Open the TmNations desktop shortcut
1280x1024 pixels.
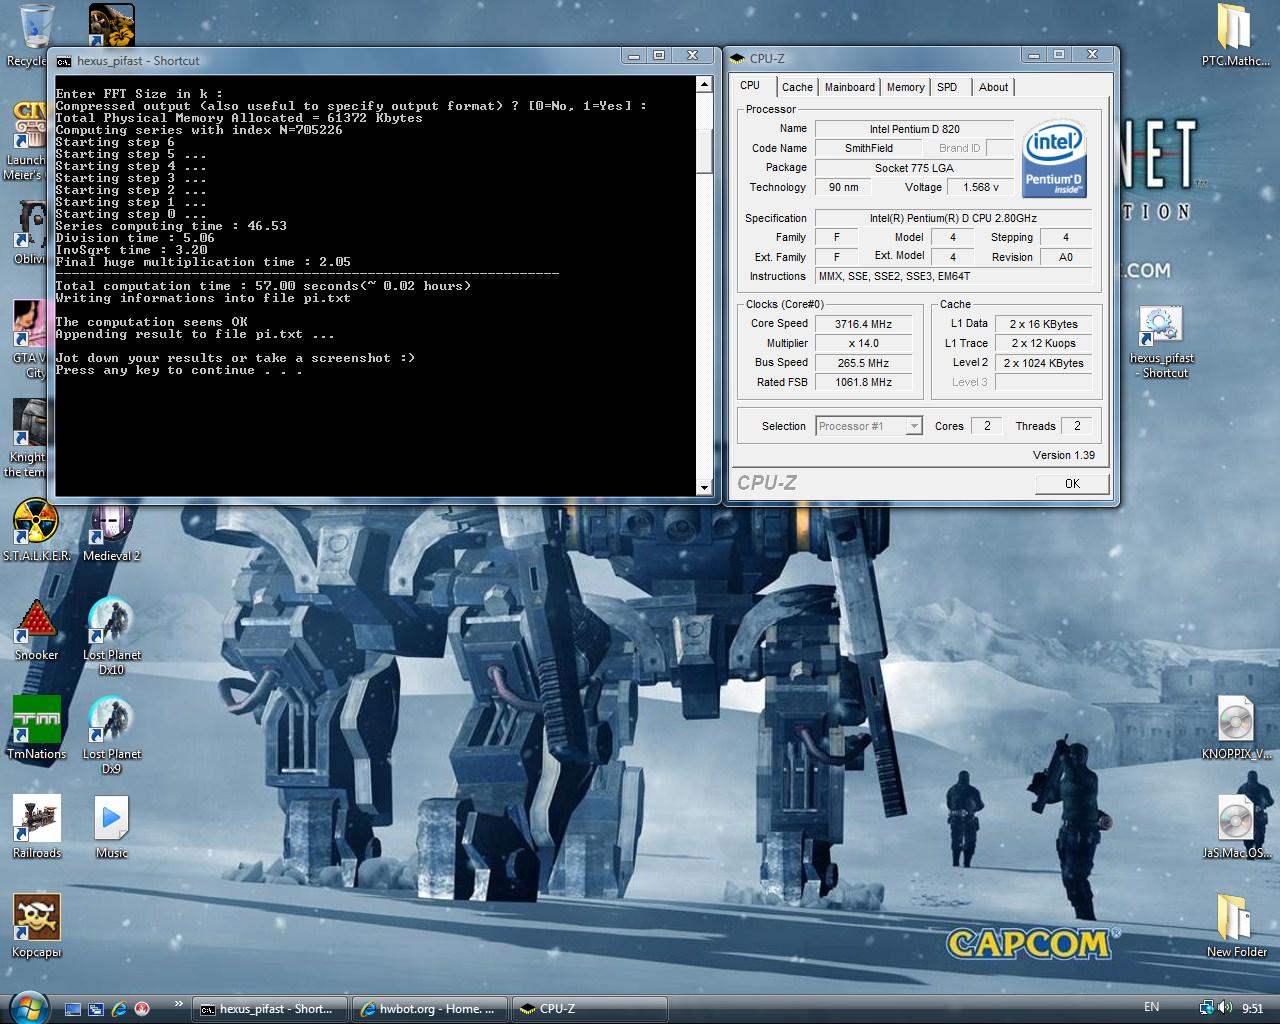tap(36, 728)
